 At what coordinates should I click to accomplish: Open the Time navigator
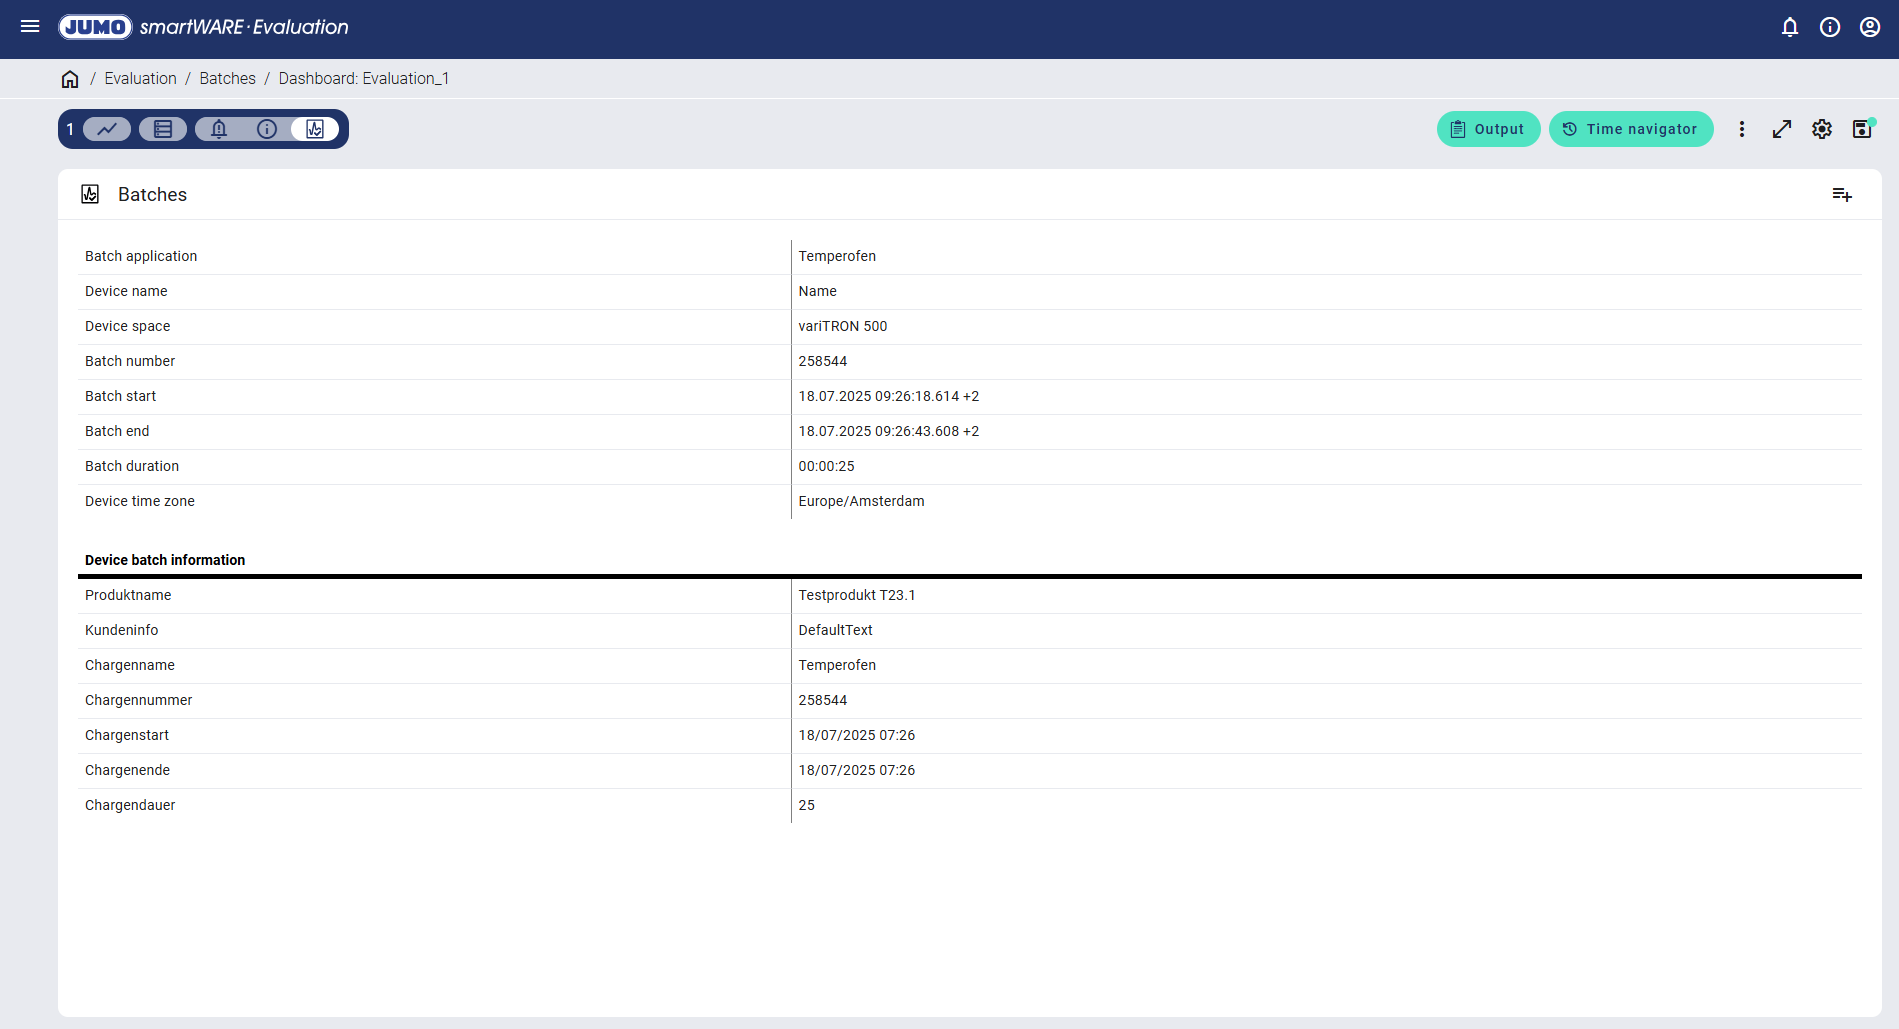point(1630,129)
